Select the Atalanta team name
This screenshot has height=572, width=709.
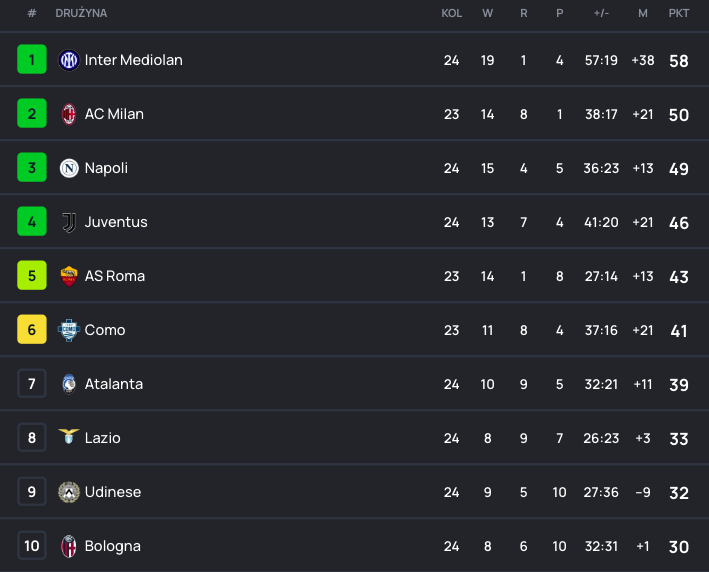pyautogui.click(x=113, y=384)
